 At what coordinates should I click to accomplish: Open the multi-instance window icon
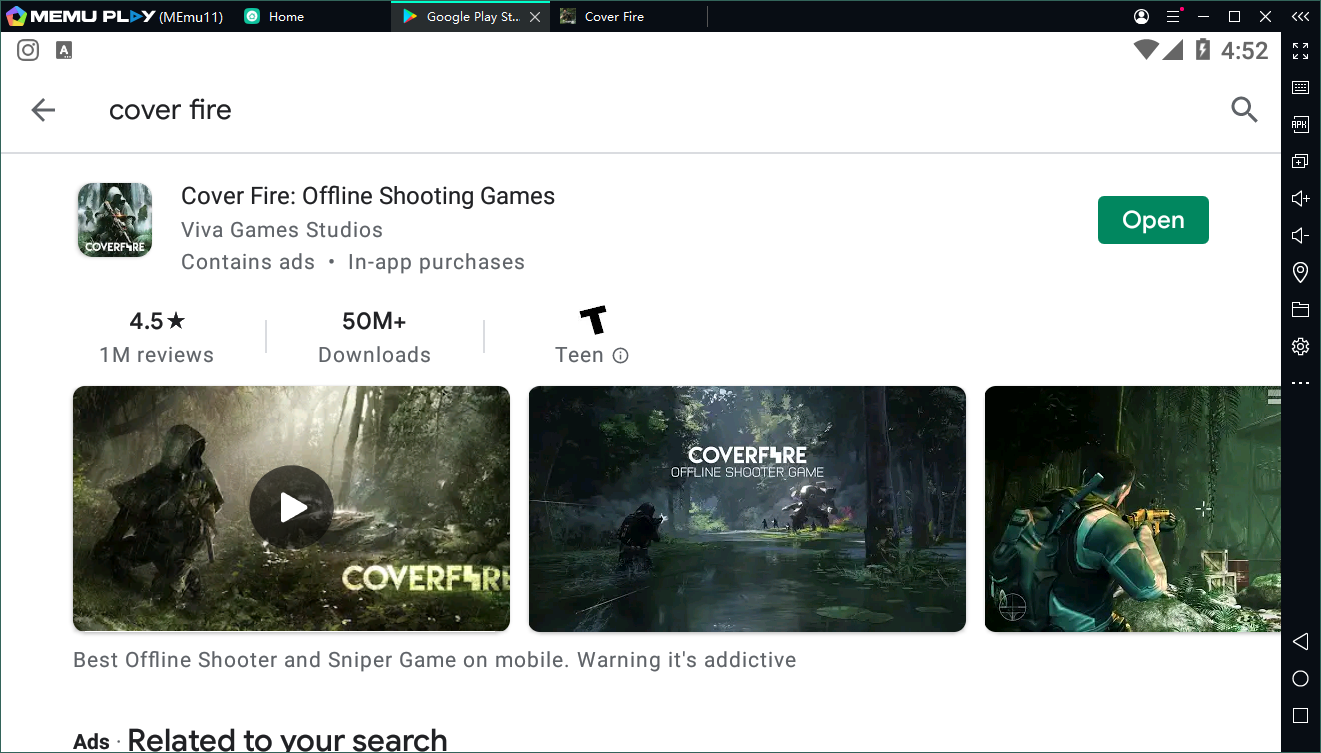(1300, 161)
